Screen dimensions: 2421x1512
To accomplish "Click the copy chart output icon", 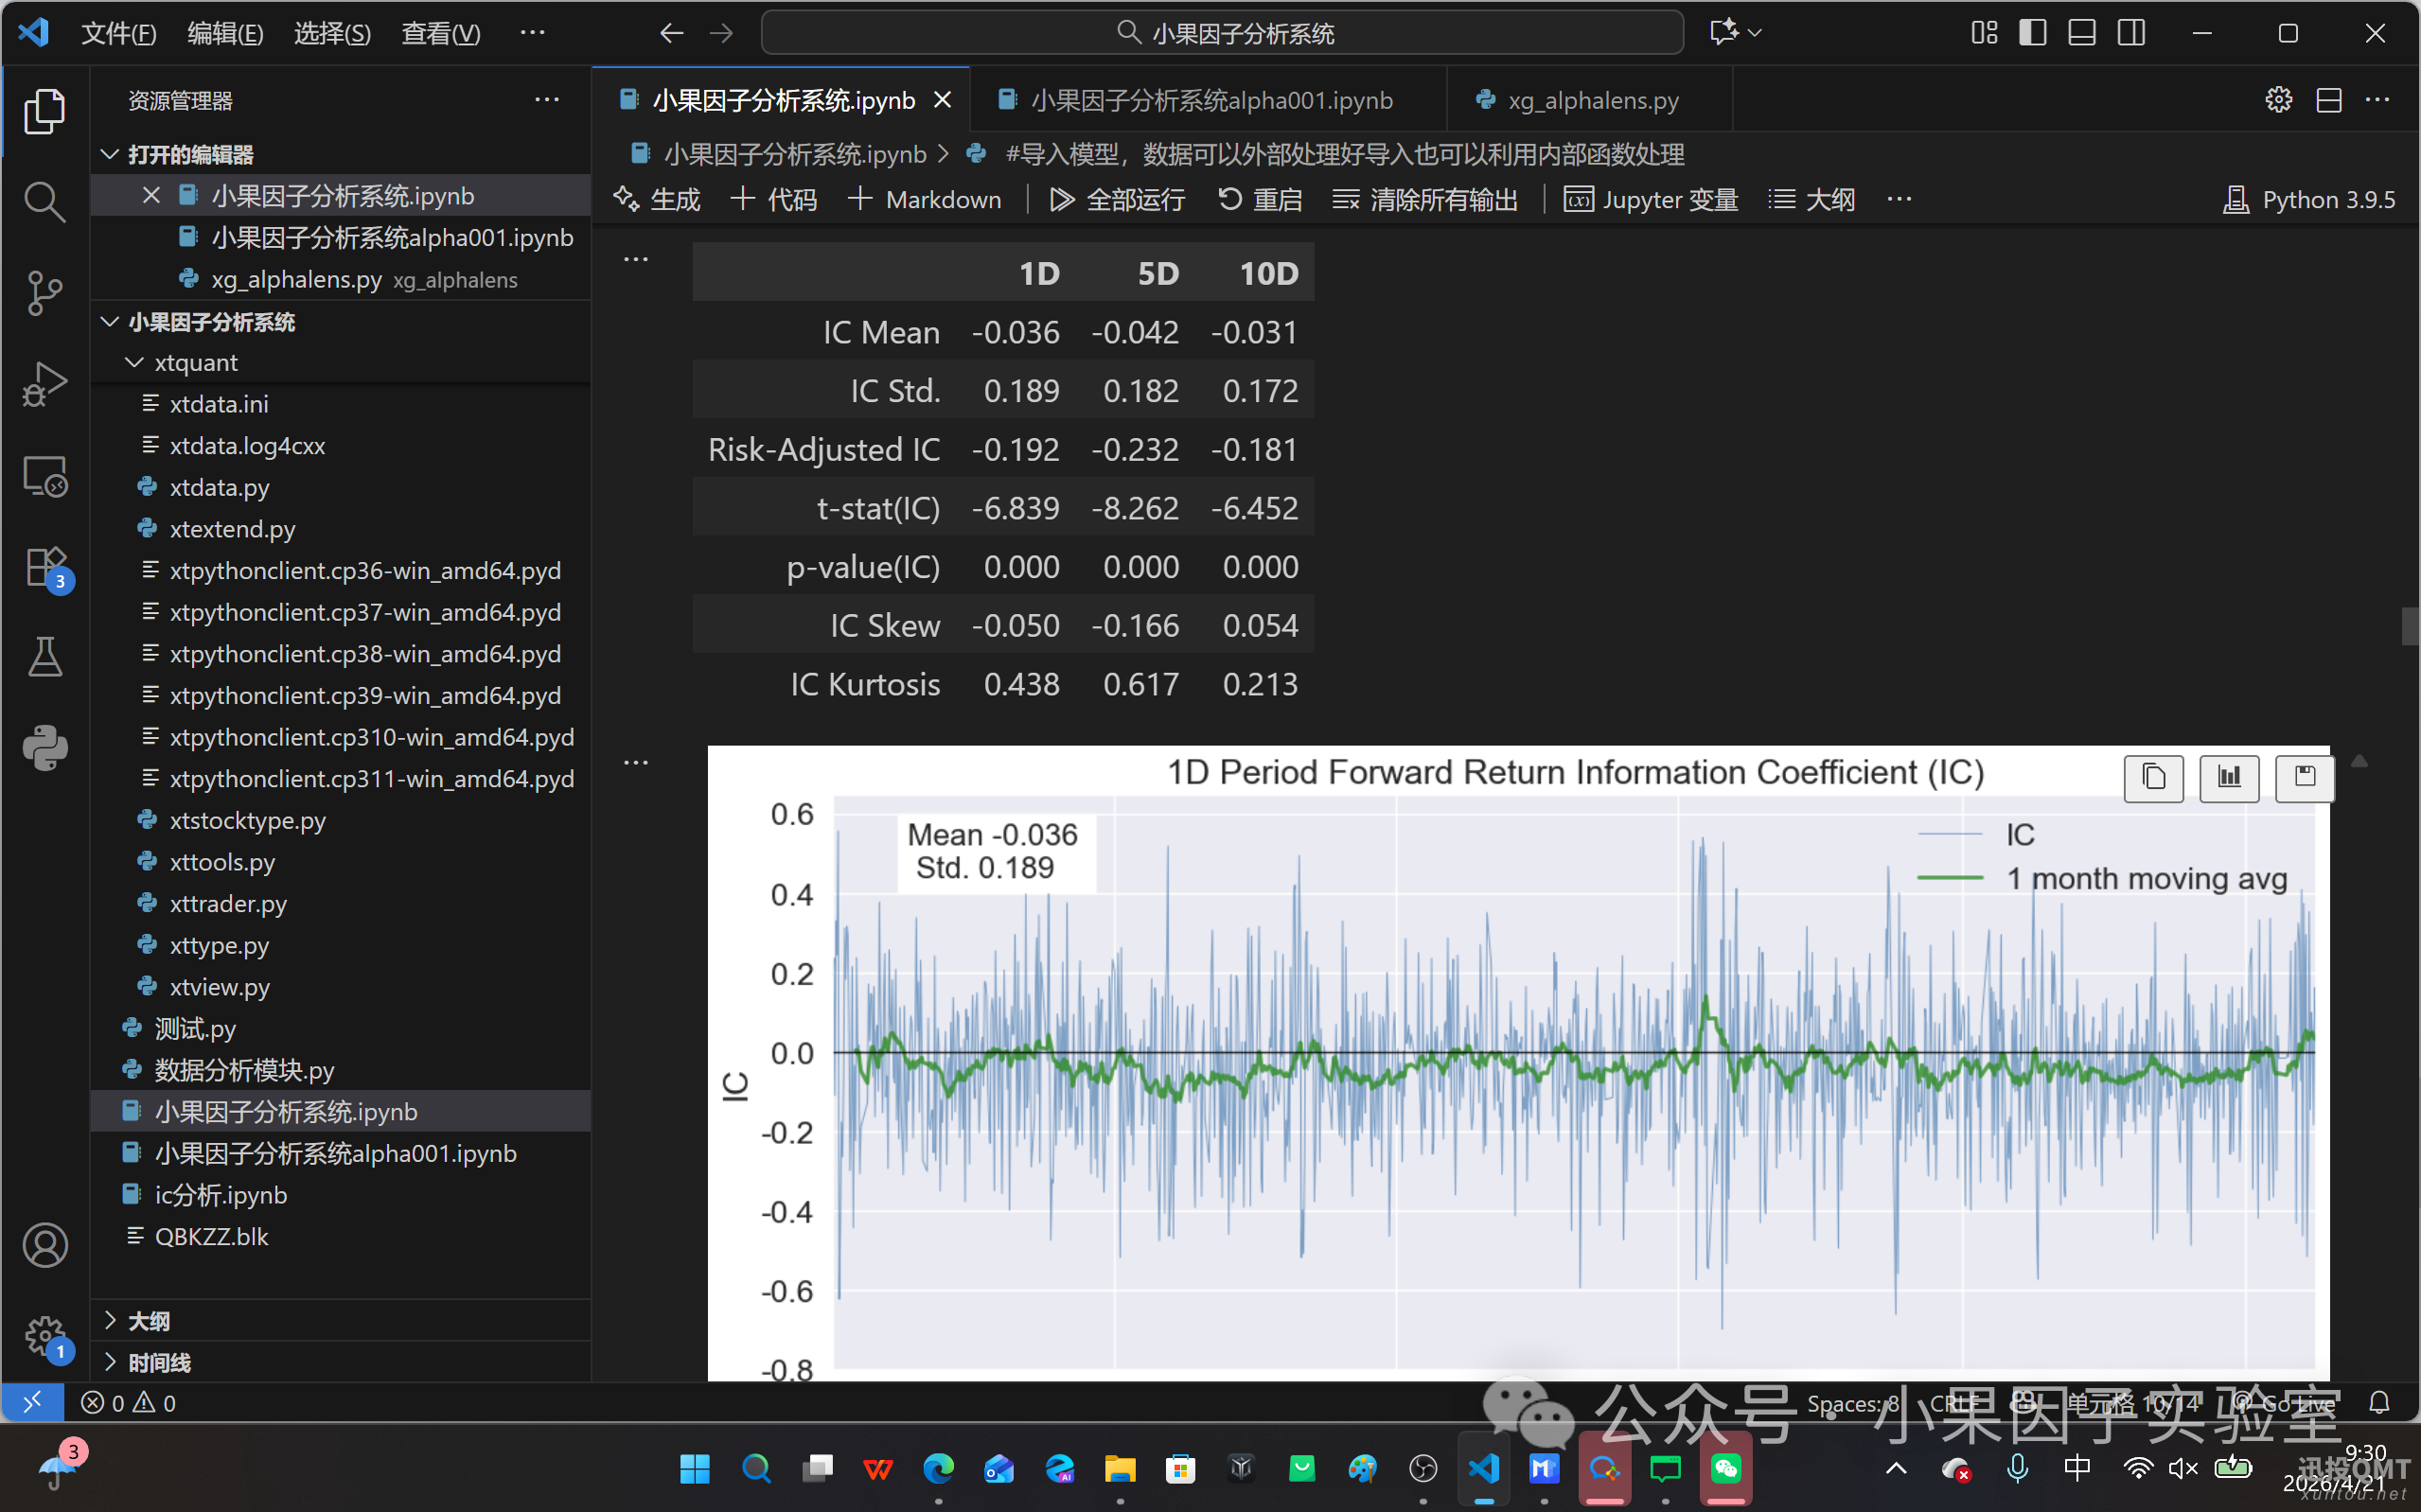I will tap(2153, 777).
